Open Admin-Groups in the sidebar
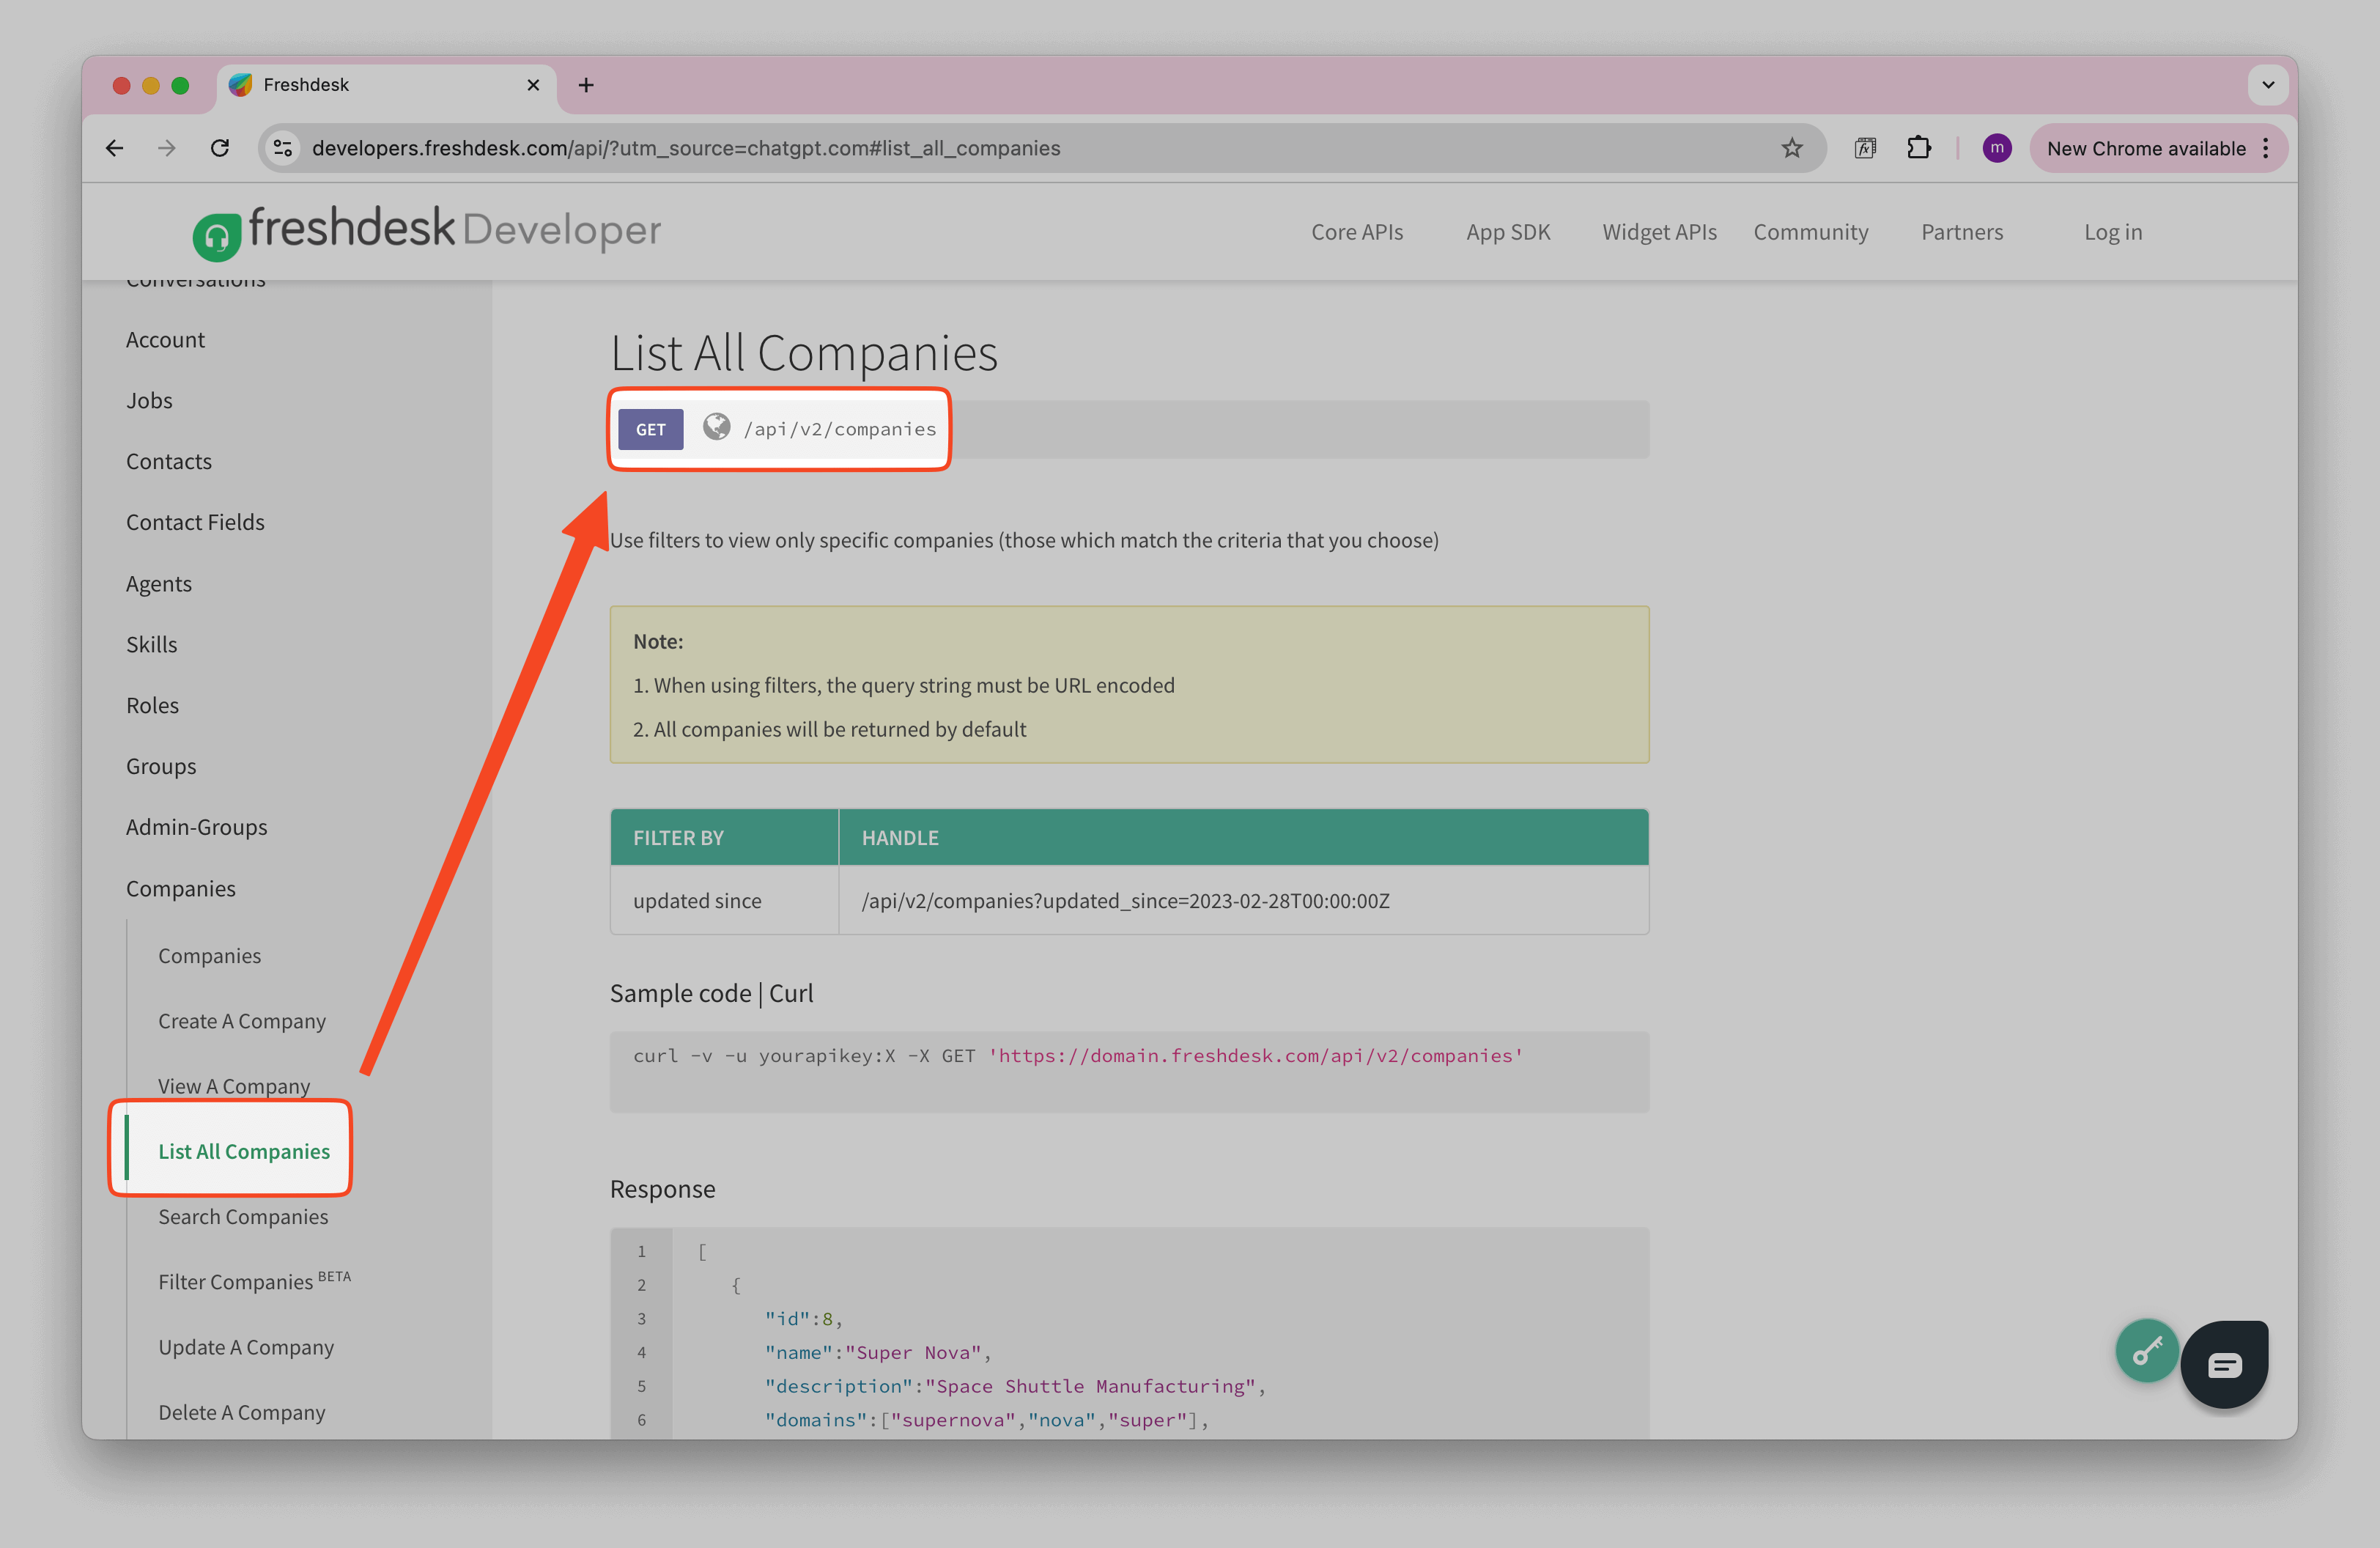The height and width of the screenshot is (1548, 2380). pos(196,828)
